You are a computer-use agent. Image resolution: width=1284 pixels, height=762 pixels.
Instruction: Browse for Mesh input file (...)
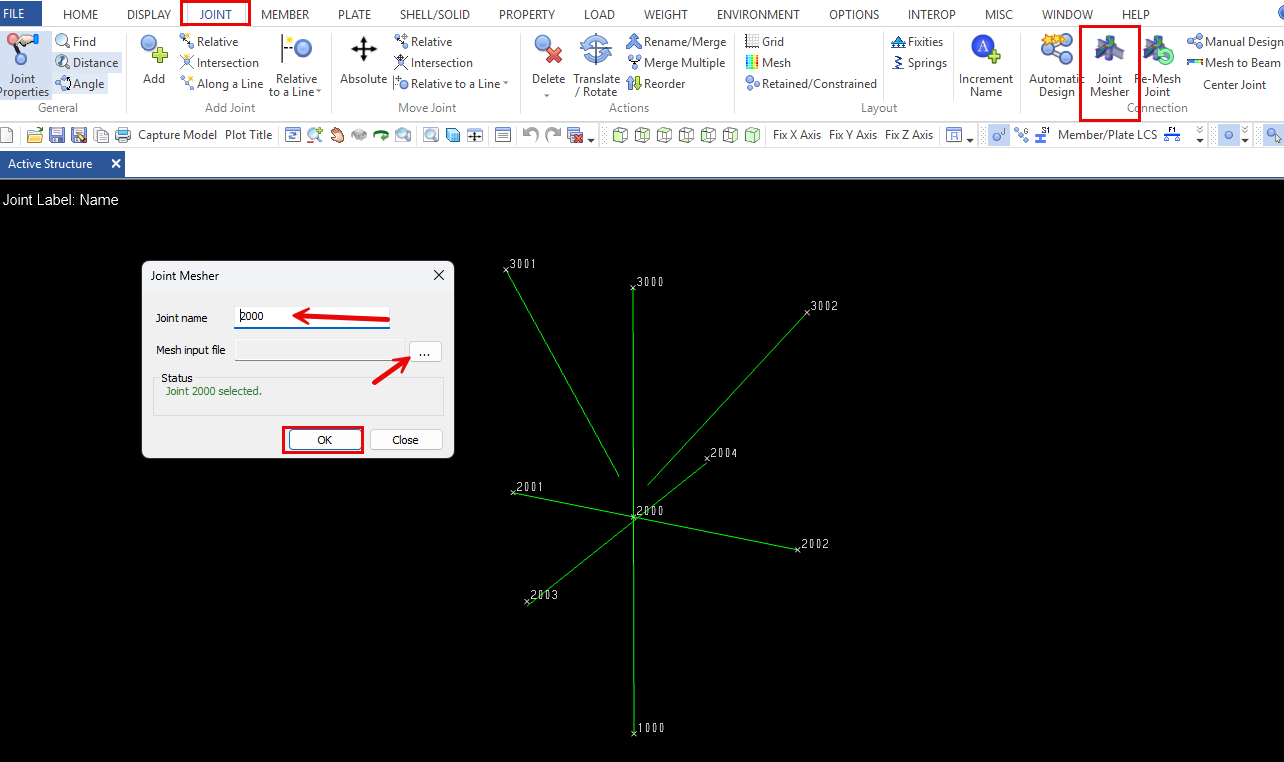(x=425, y=351)
